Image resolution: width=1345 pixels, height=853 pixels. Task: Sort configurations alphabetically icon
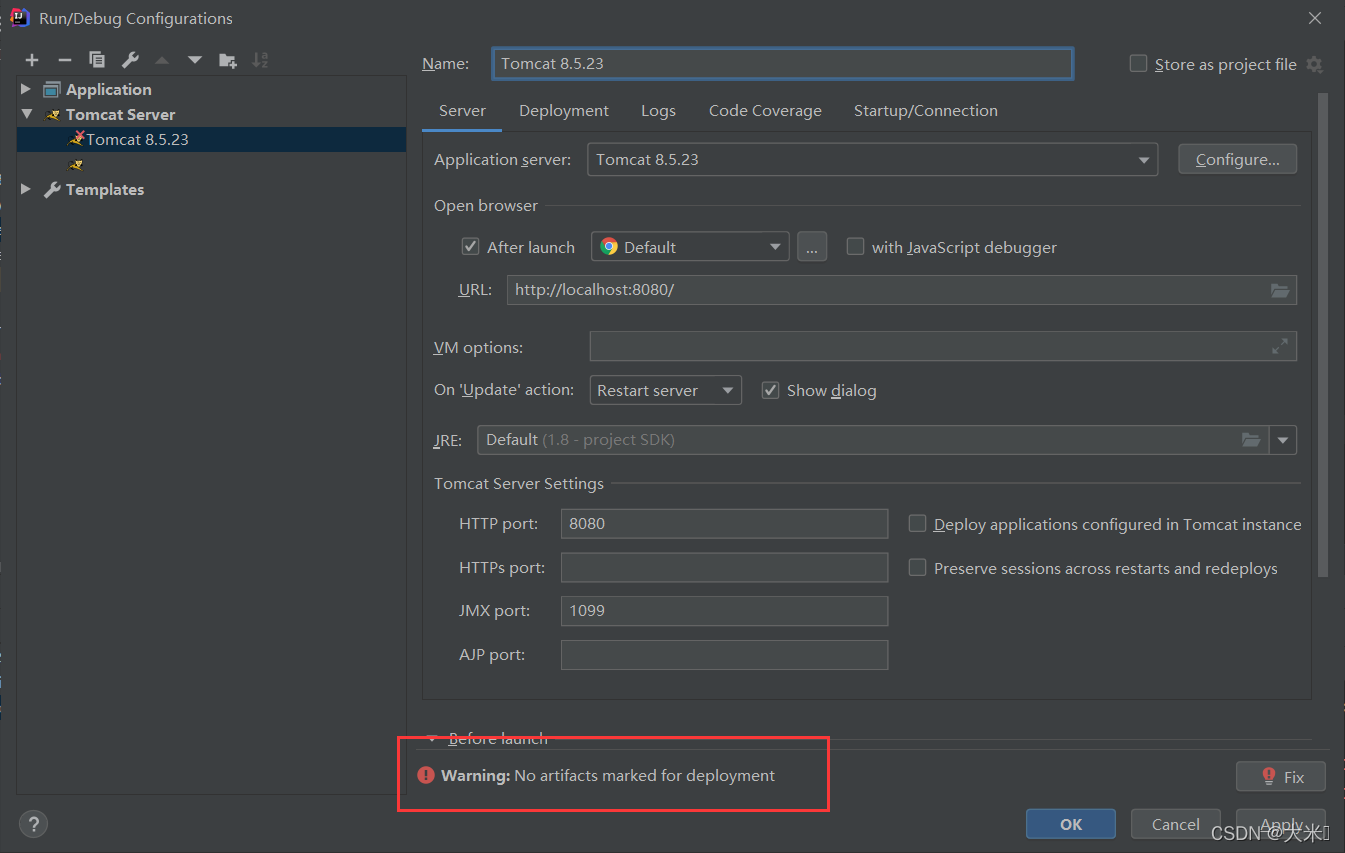tap(260, 60)
